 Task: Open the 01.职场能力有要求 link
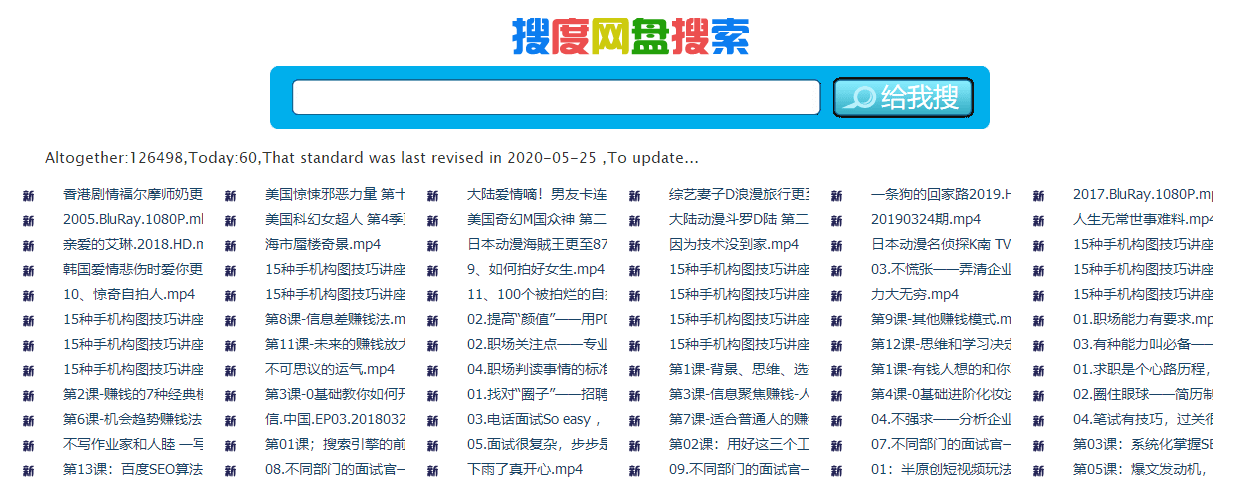point(1143,319)
